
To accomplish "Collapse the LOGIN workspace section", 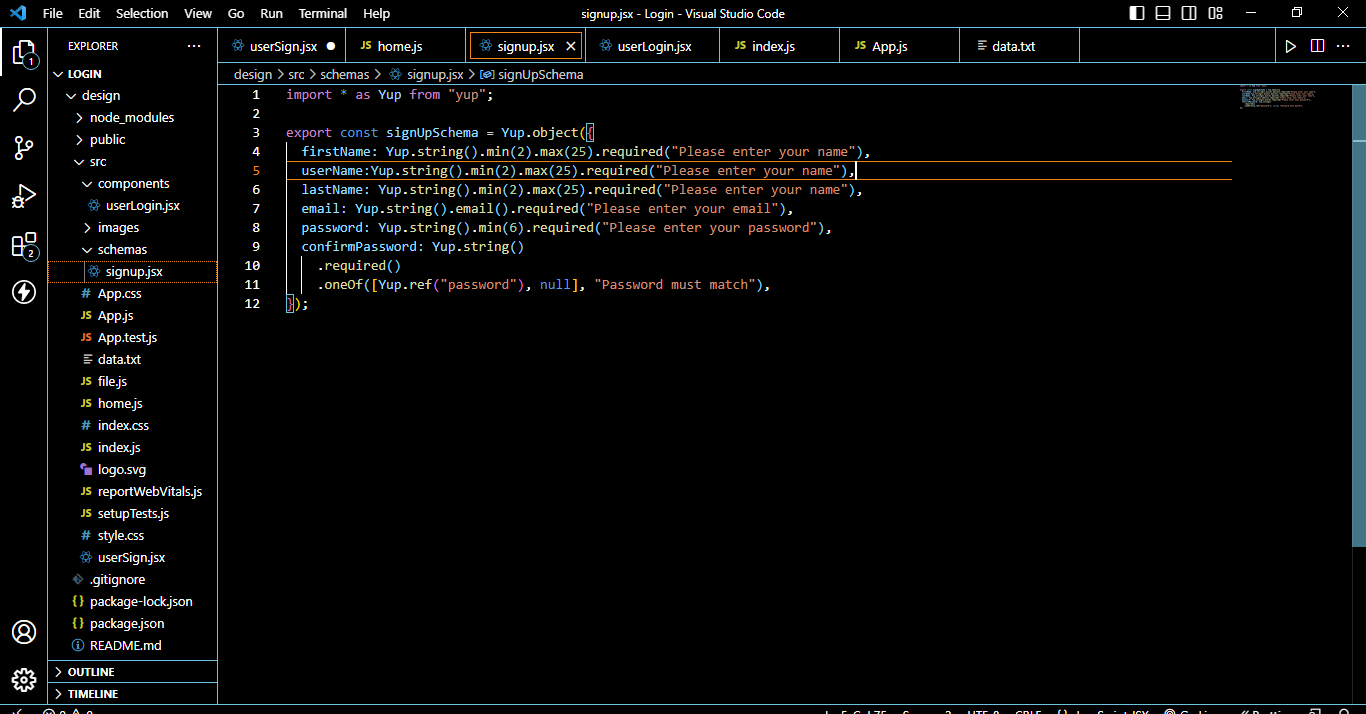I will point(132,74).
